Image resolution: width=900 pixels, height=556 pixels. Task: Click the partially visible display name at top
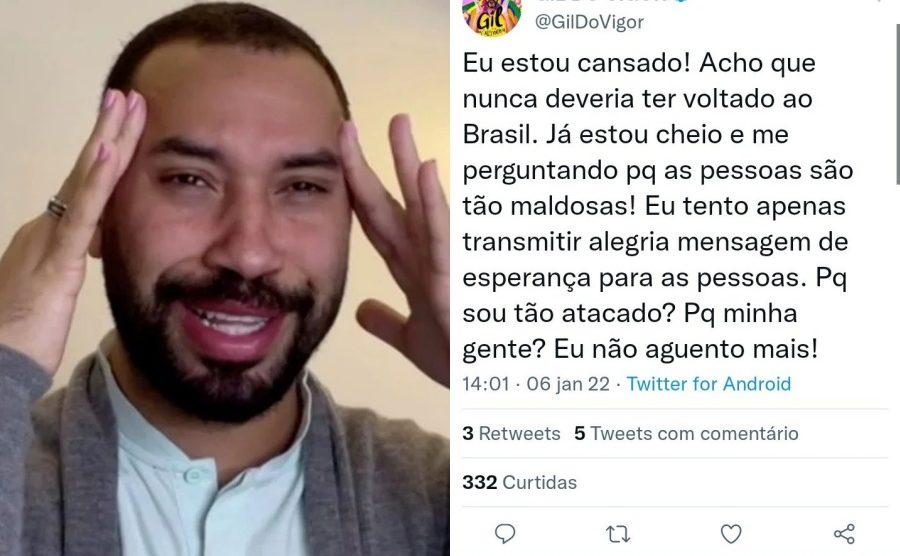[x=603, y=2]
